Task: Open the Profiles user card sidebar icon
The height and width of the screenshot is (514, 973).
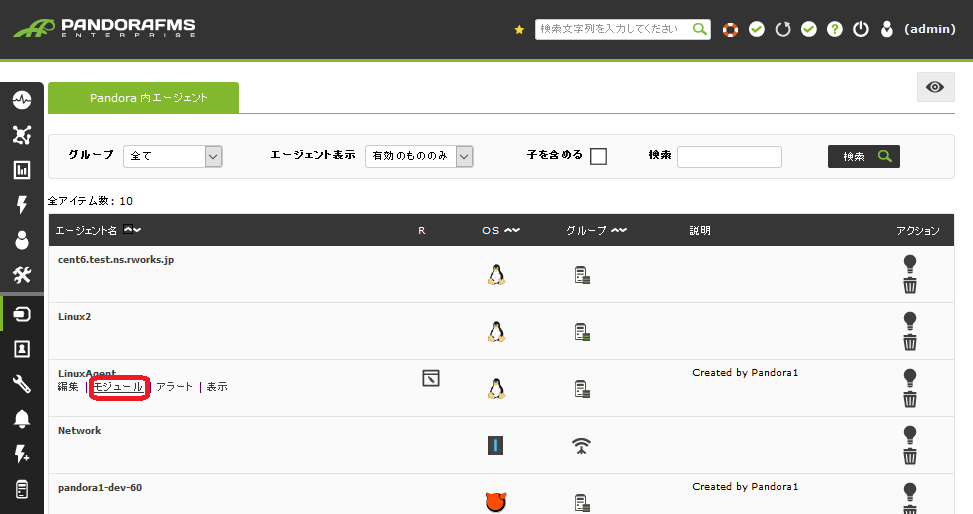Action: tap(22, 349)
